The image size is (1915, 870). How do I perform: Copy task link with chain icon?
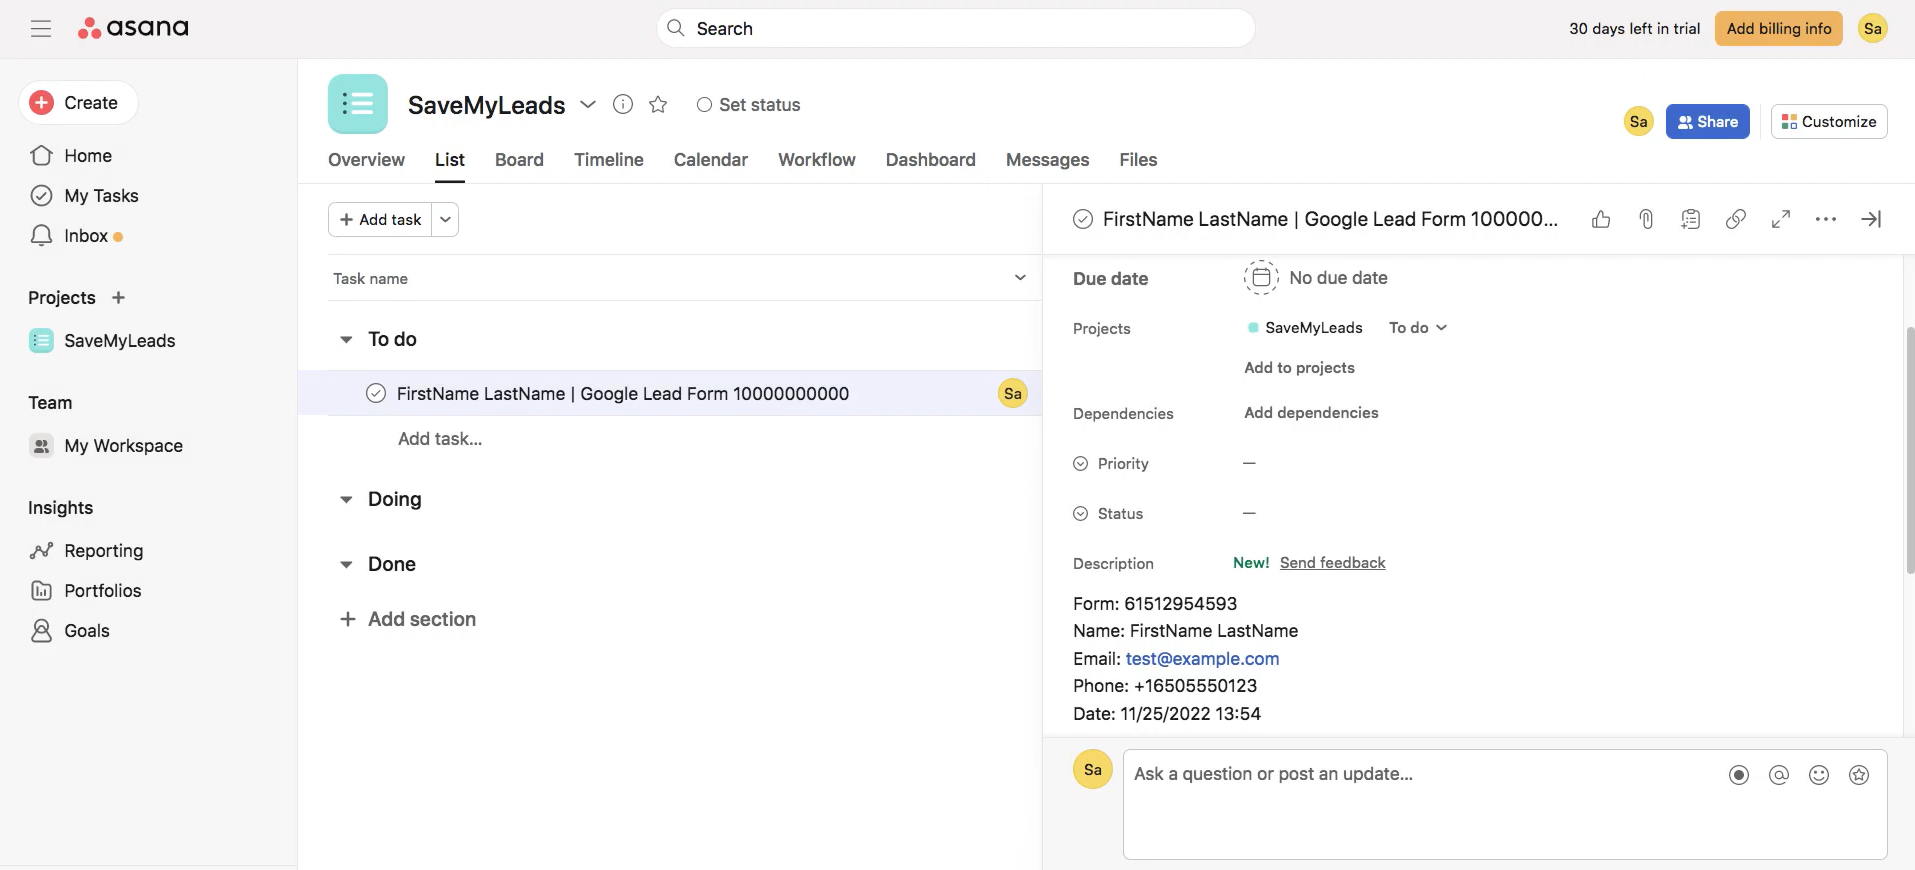point(1736,219)
